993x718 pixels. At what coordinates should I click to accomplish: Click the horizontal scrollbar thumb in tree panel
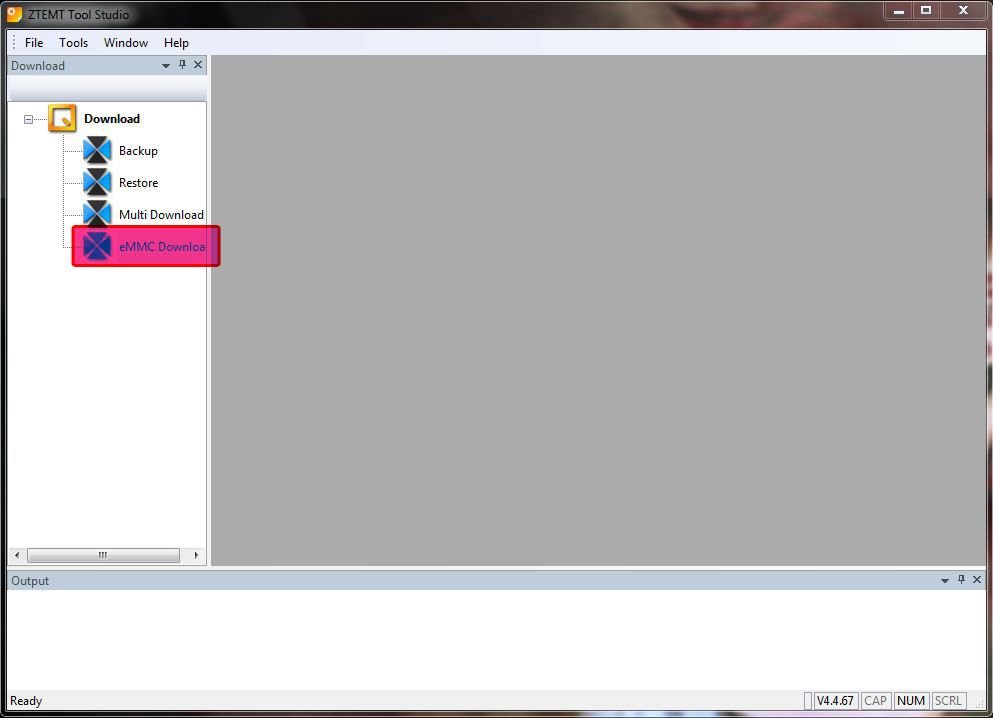click(103, 555)
